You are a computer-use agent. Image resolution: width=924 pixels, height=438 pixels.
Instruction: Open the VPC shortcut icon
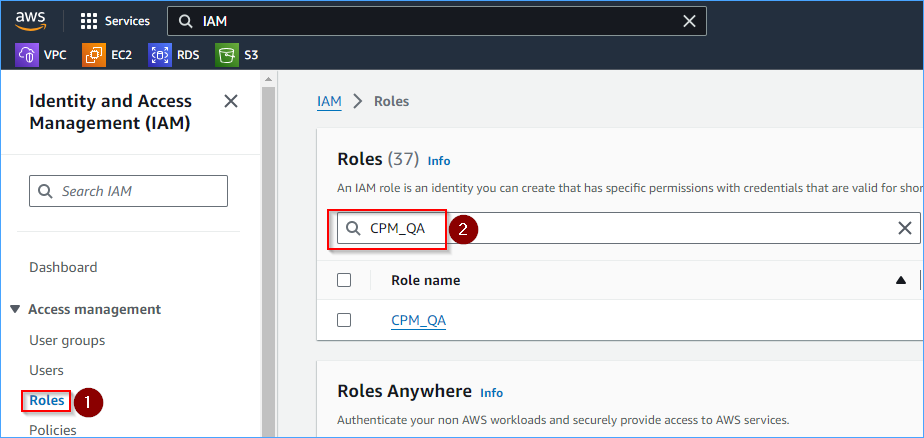point(27,55)
